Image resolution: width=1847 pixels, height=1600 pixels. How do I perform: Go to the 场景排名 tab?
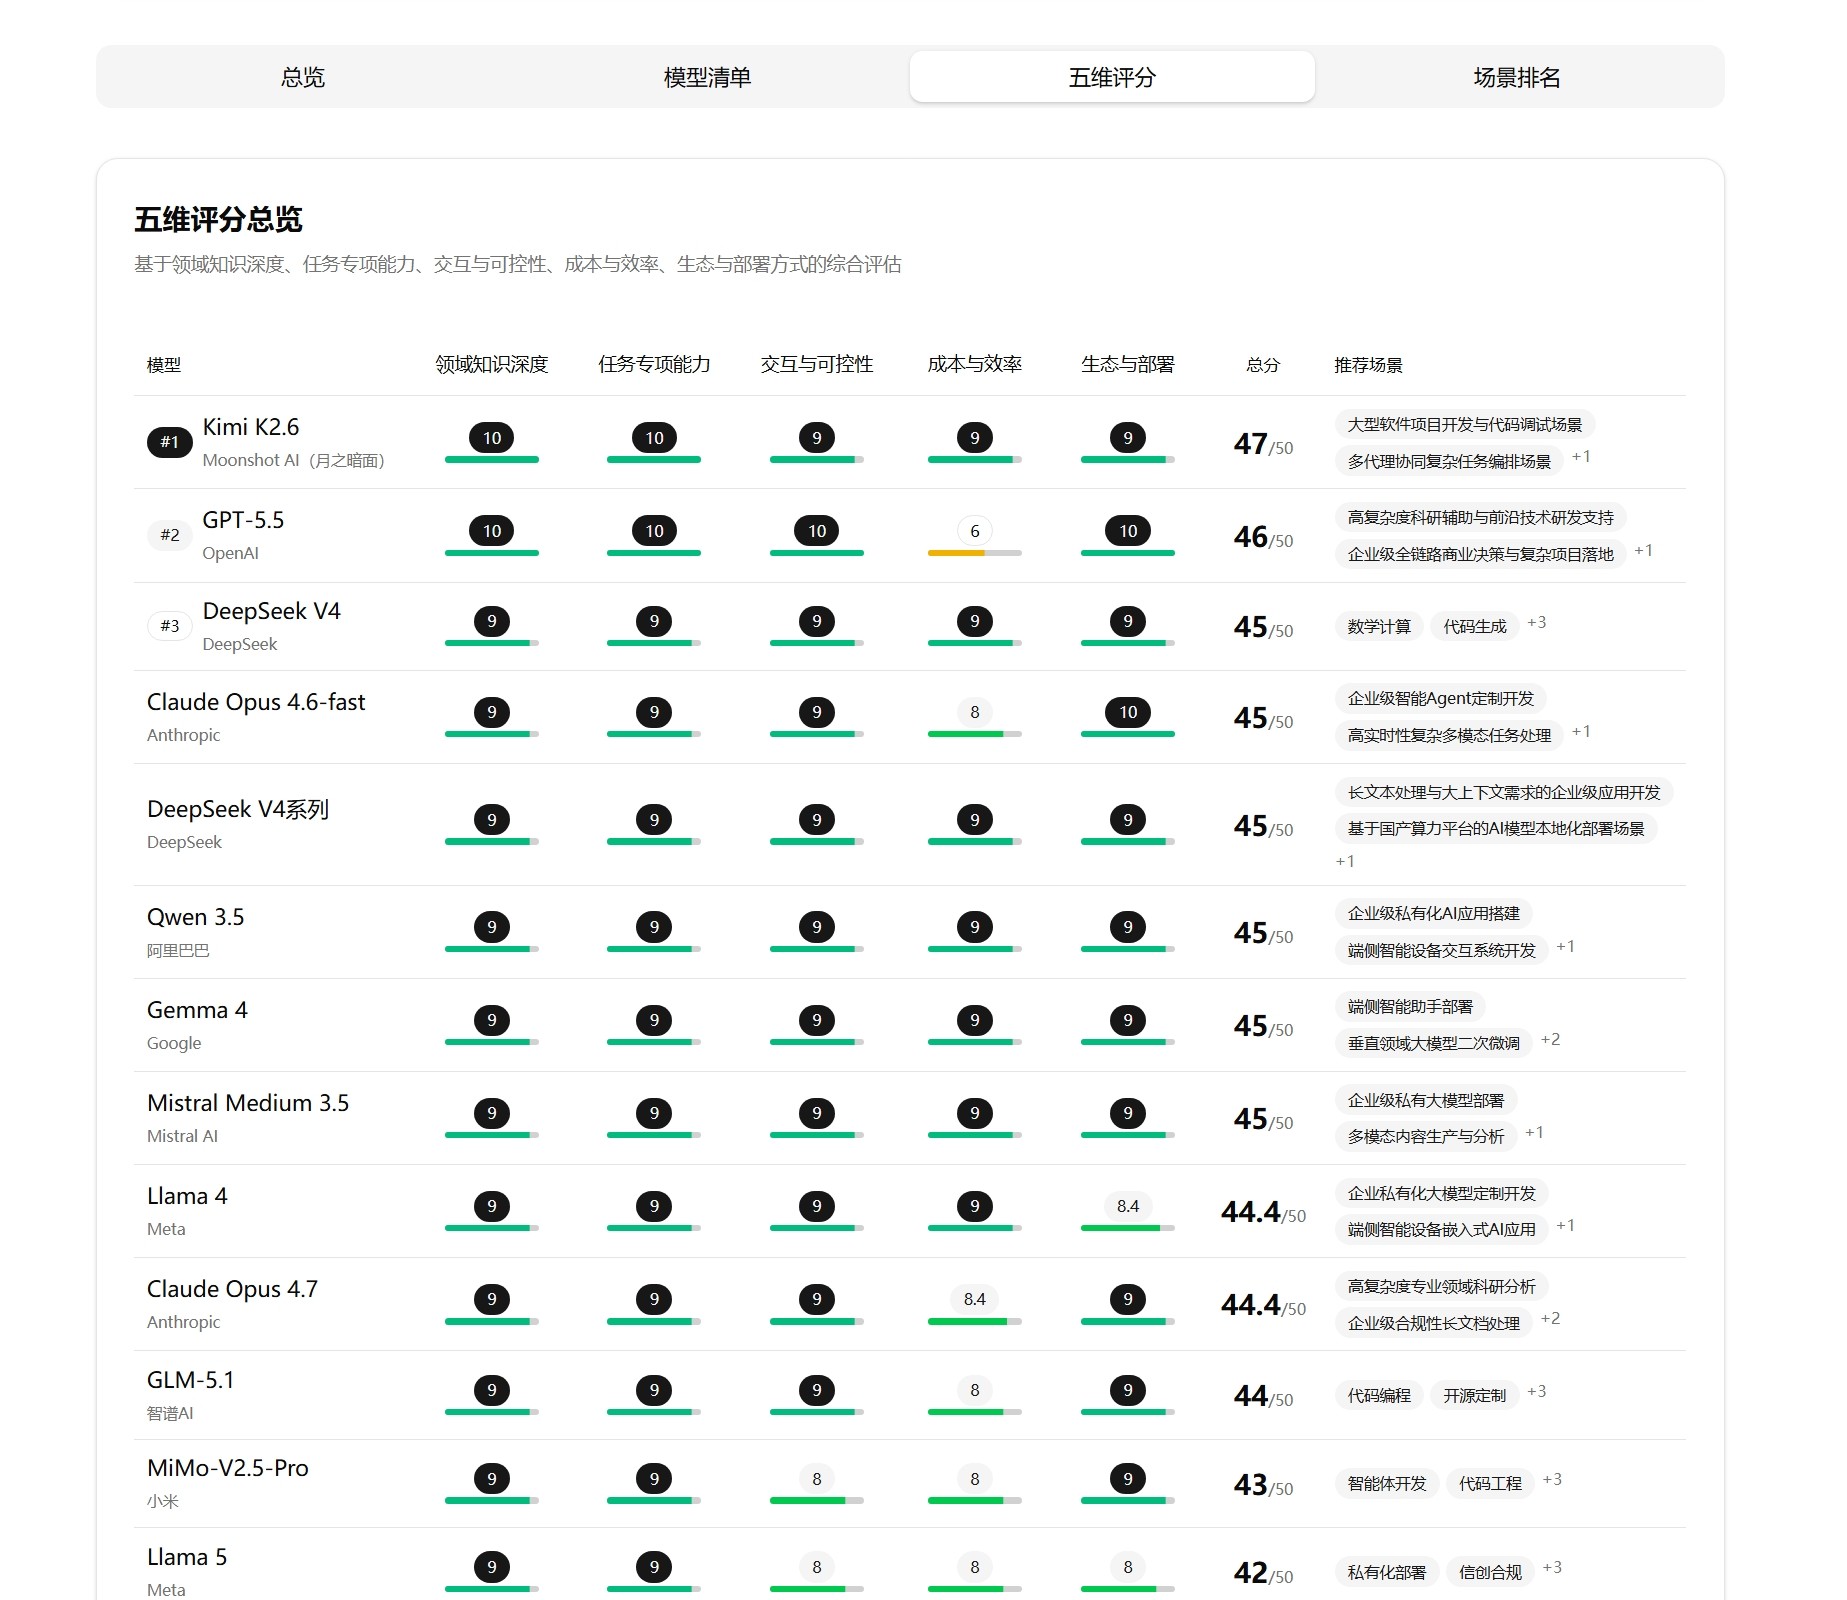point(1517,77)
